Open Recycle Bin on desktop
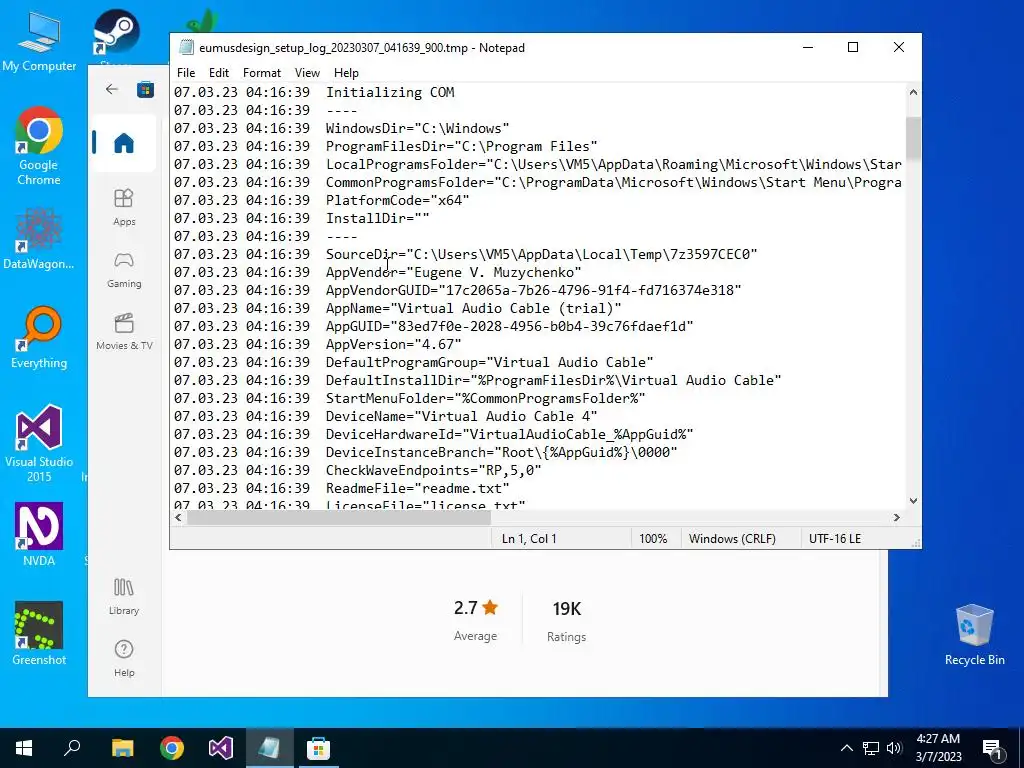The width and height of the screenshot is (1024, 768). click(x=974, y=635)
